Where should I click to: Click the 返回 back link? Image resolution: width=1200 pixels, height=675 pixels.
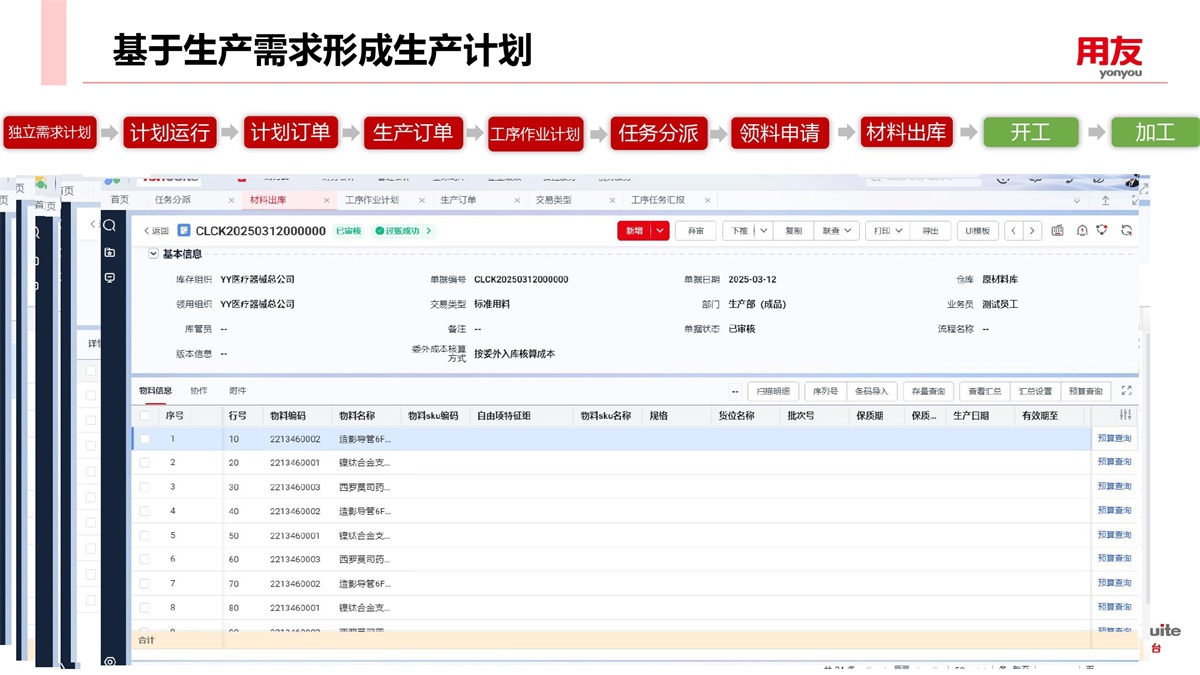click(x=156, y=230)
